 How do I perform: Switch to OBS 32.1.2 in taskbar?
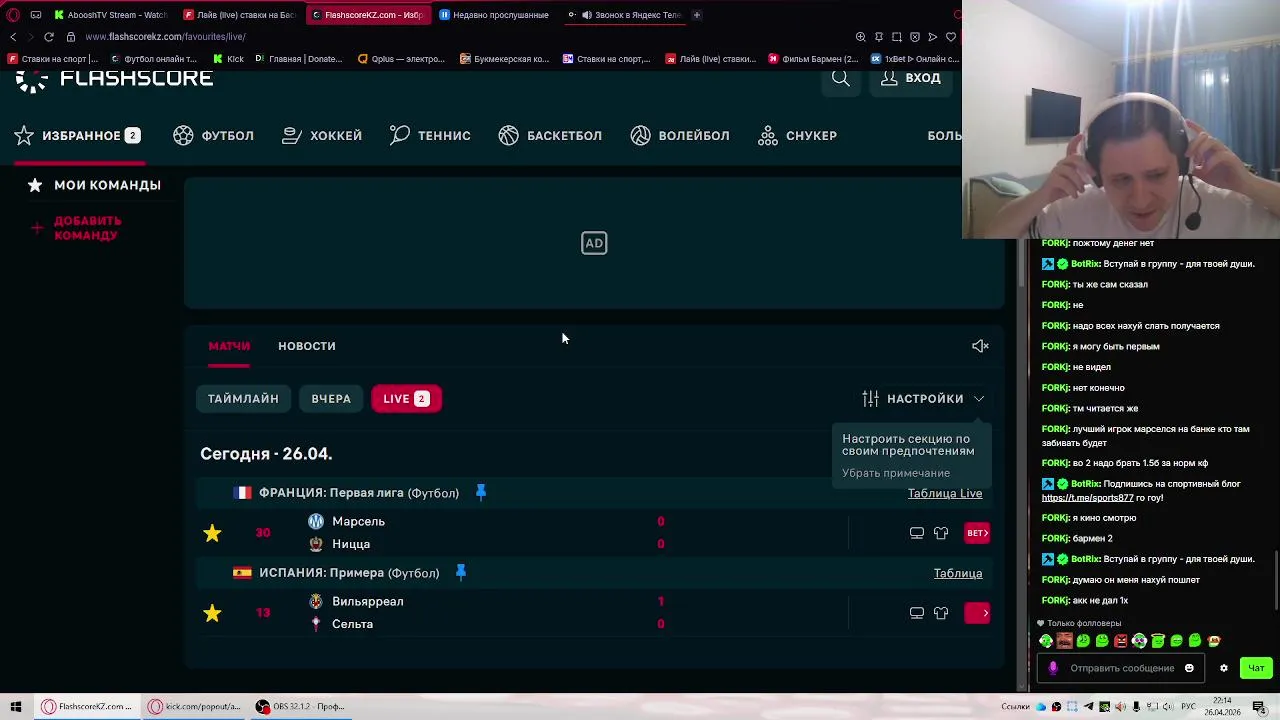(x=299, y=707)
